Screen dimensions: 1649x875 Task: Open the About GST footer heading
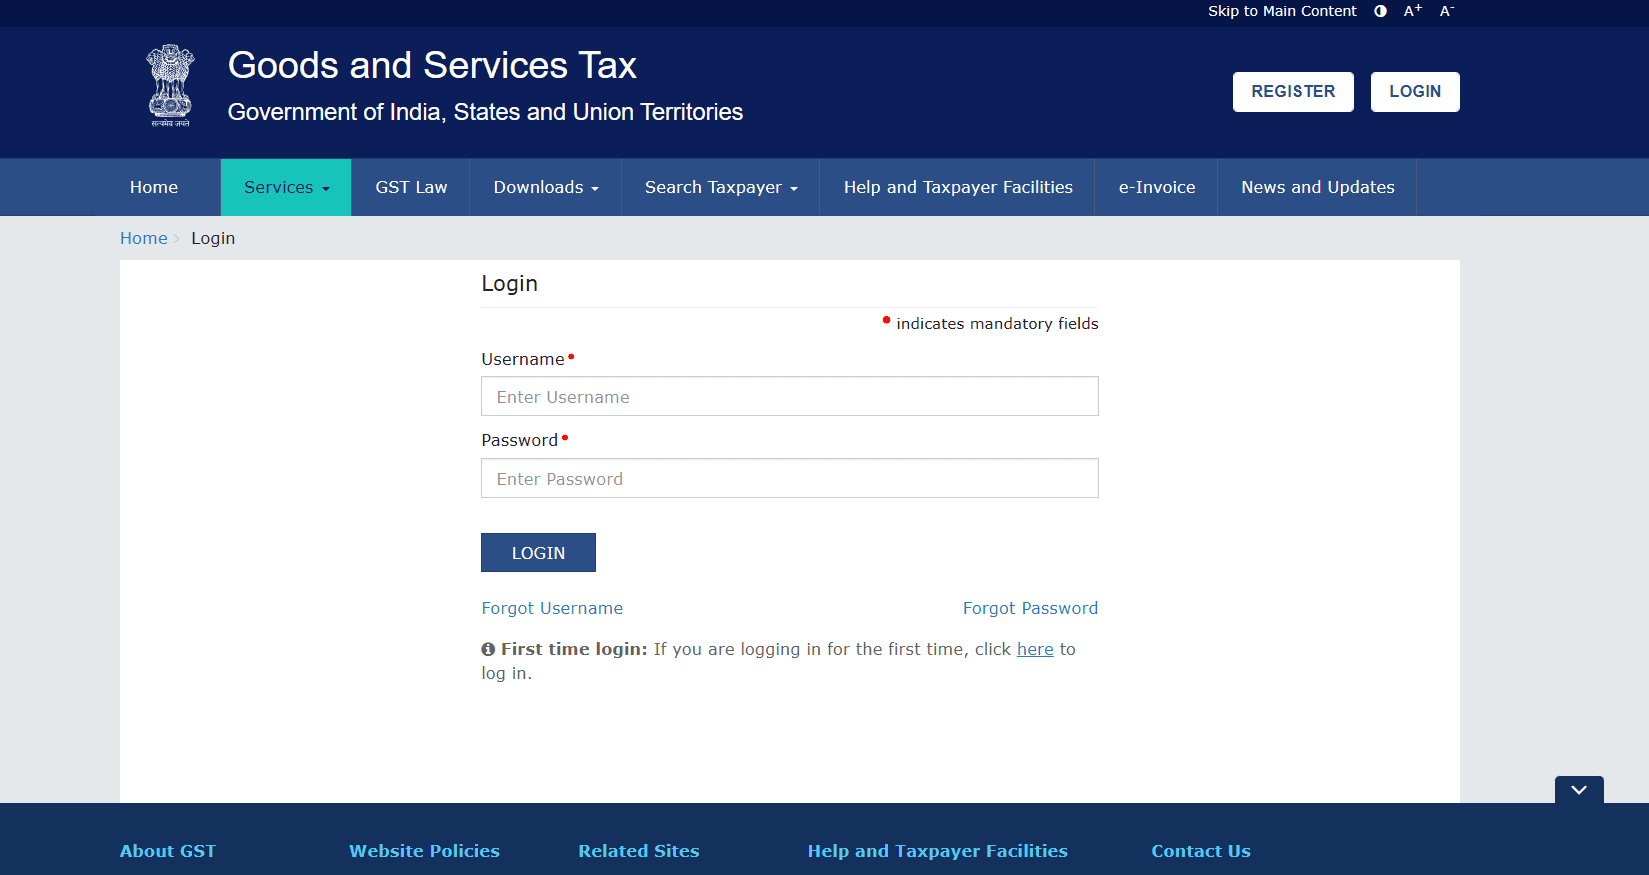pyautogui.click(x=168, y=851)
